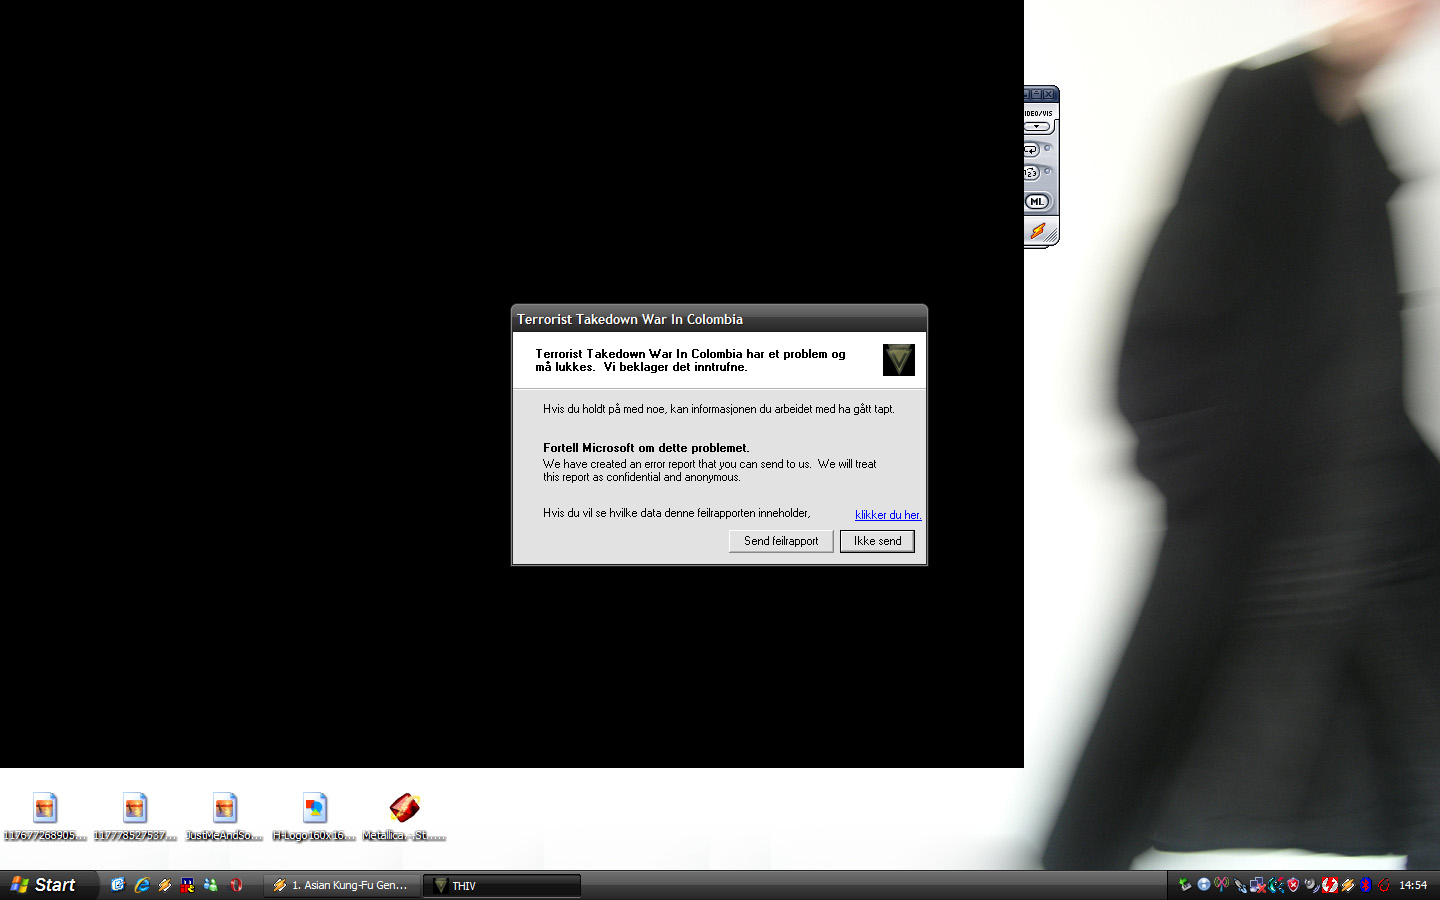This screenshot has height=900, width=1440.
Task: Switch to THIV taskbar button
Action: tap(502, 885)
